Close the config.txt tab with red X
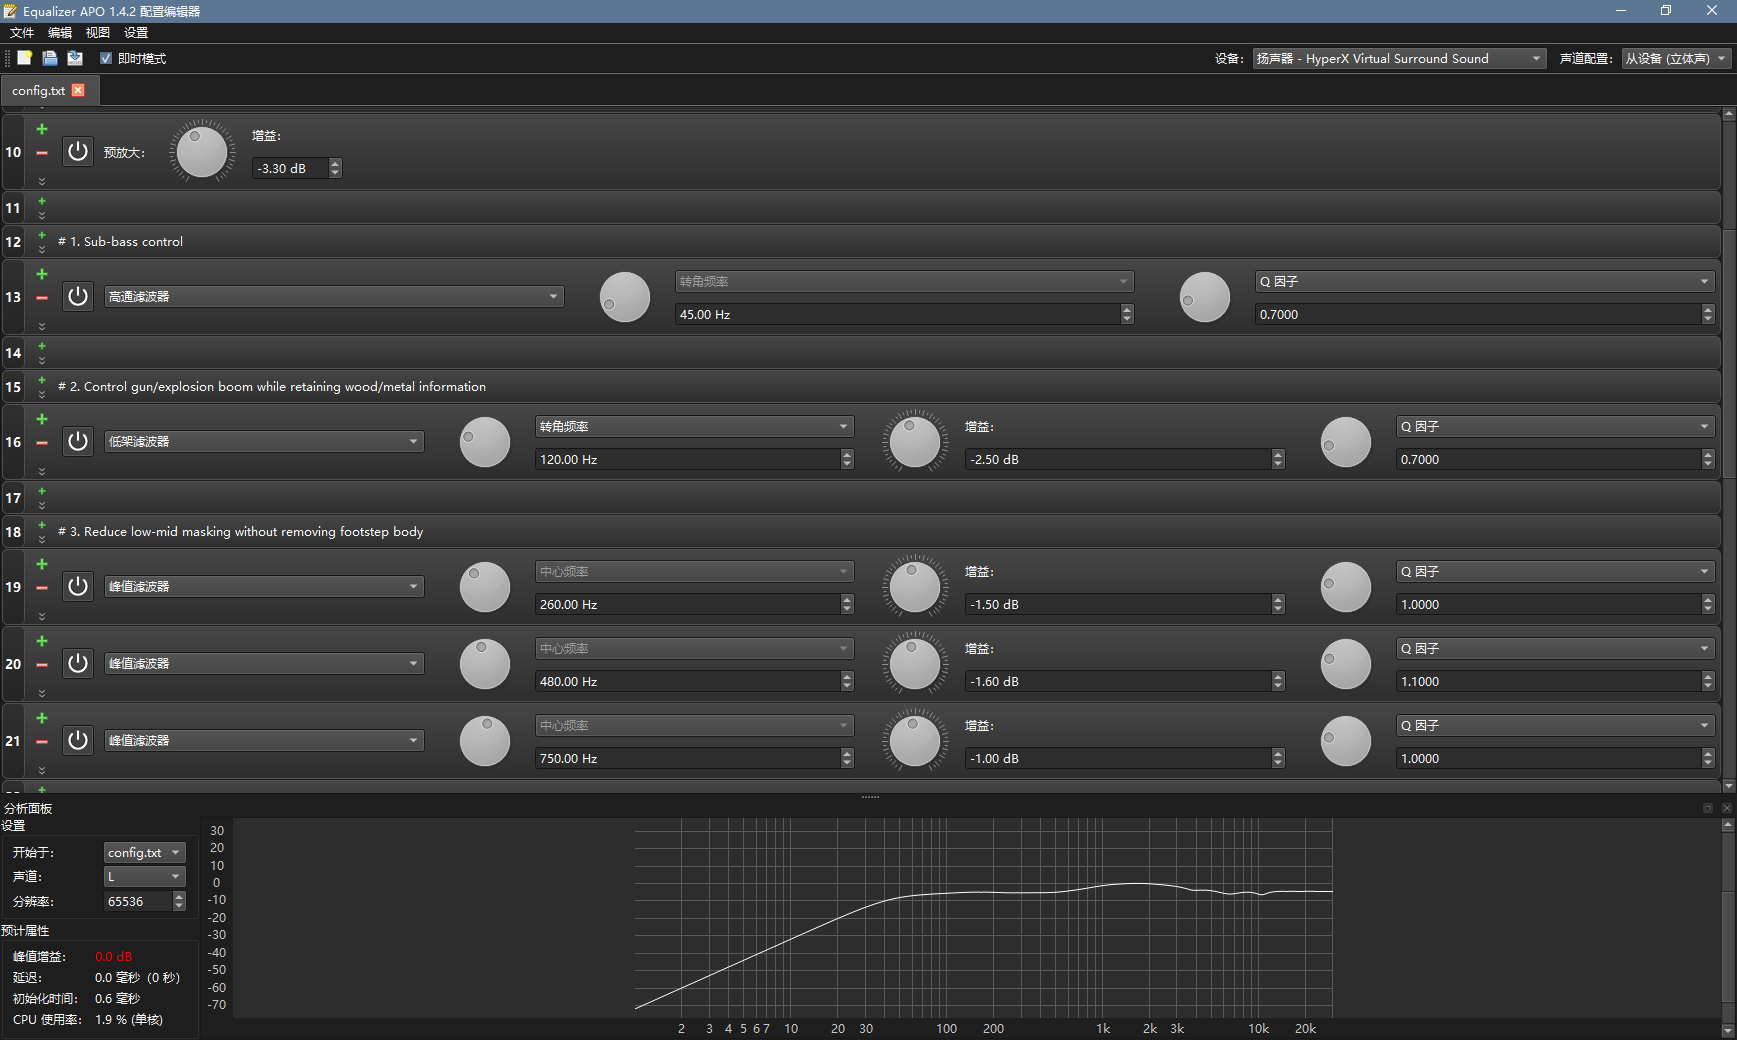 point(78,90)
